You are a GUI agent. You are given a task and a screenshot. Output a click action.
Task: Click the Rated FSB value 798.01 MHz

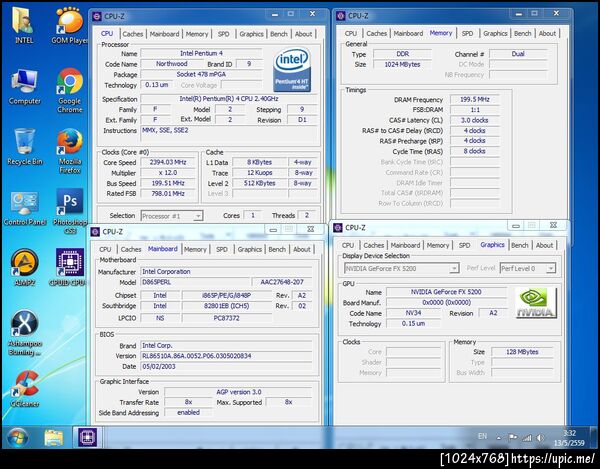168,194
